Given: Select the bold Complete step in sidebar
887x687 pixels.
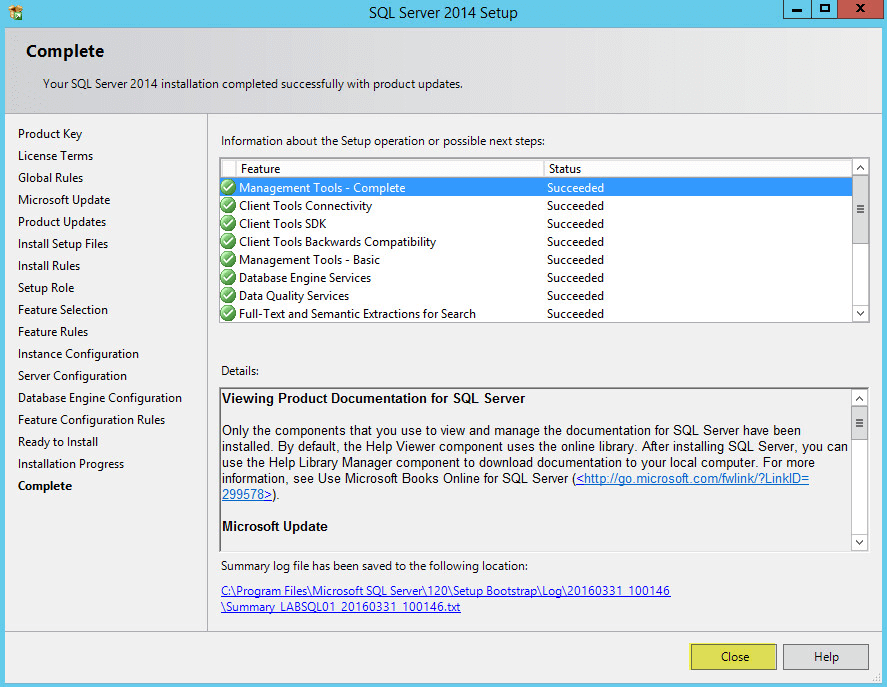Looking at the screenshot, I should (45, 486).
